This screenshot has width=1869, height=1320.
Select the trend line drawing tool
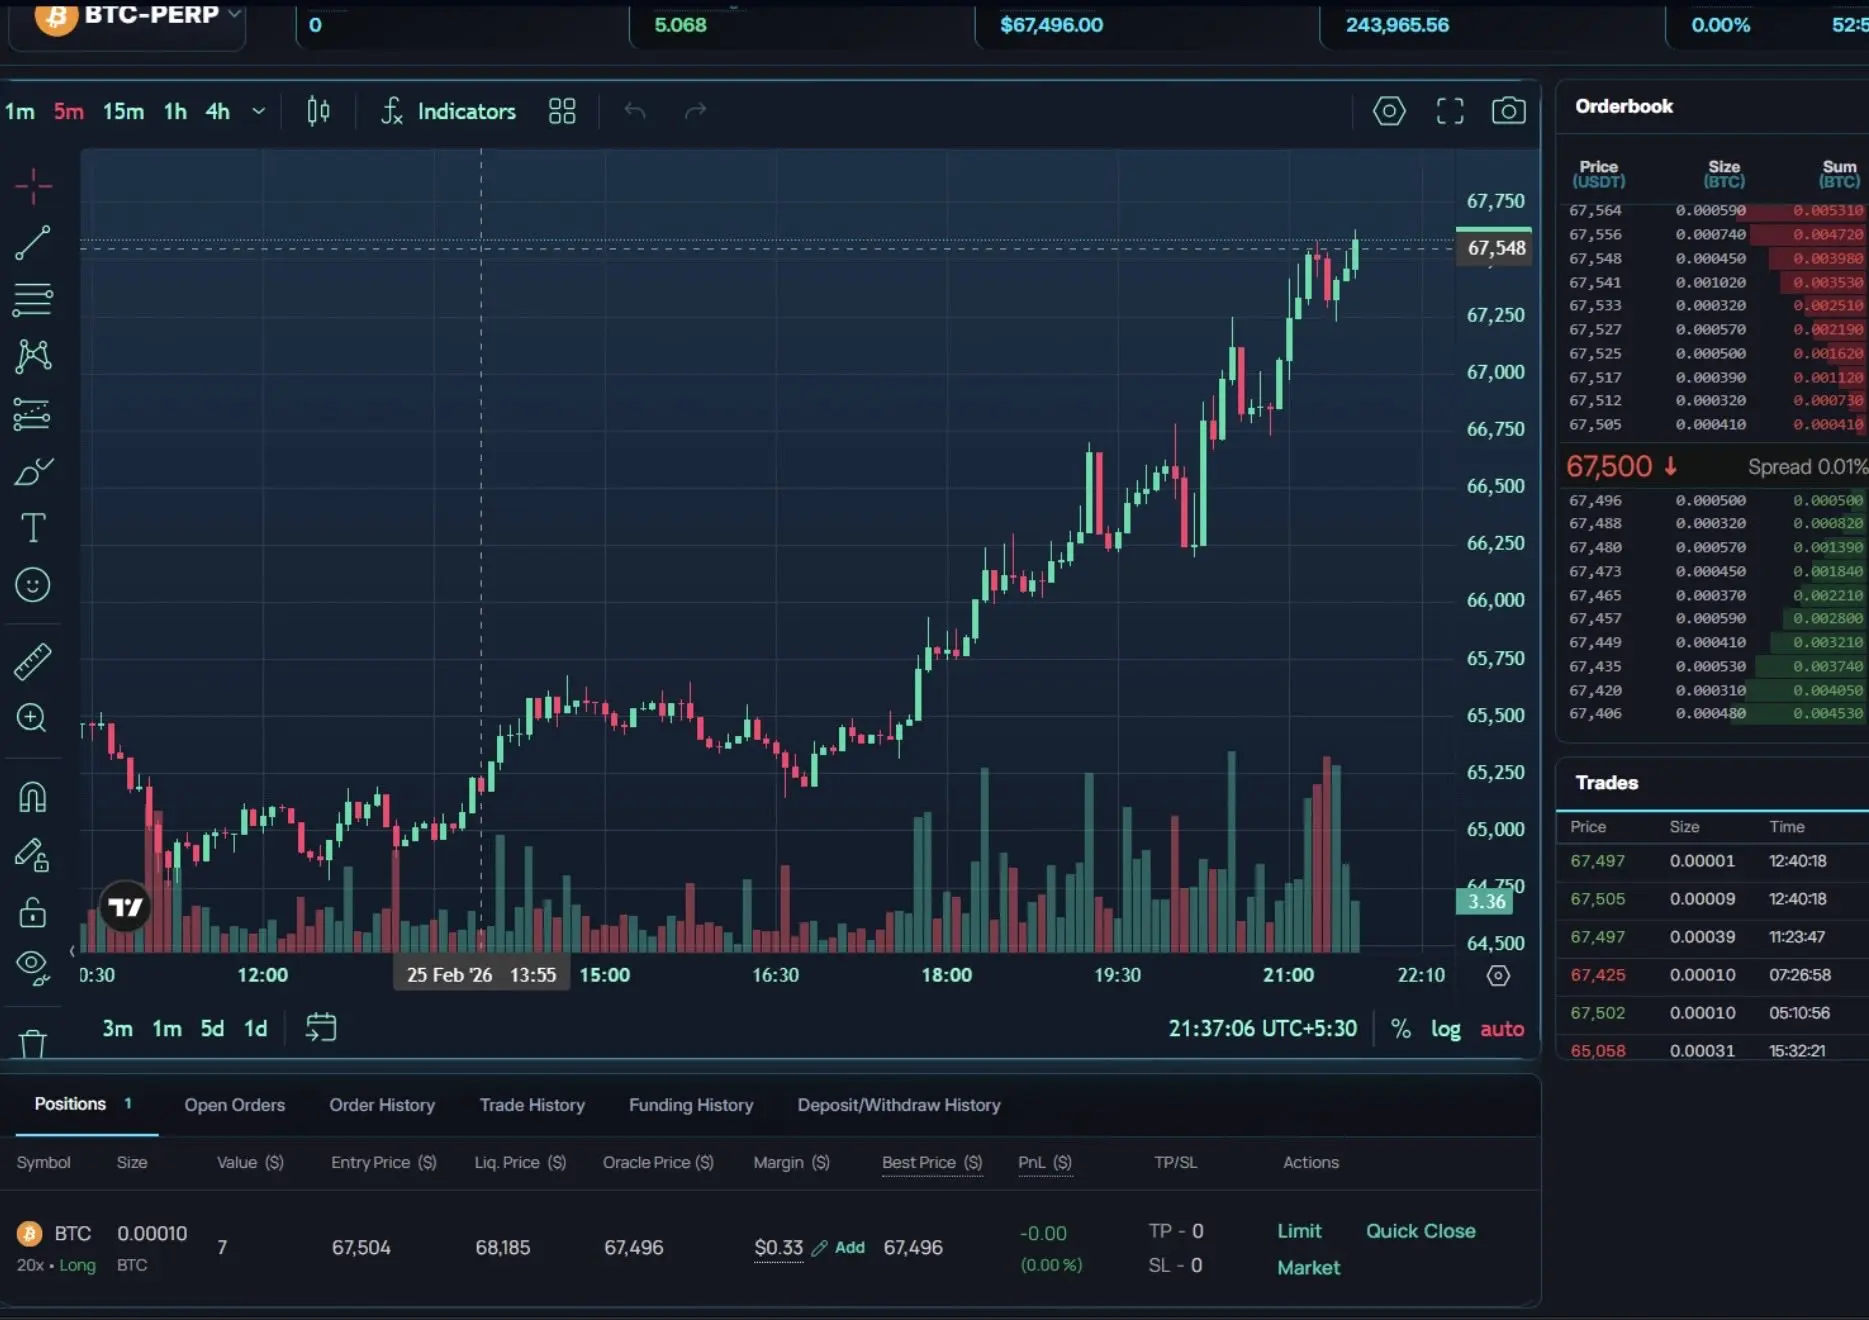[33, 243]
